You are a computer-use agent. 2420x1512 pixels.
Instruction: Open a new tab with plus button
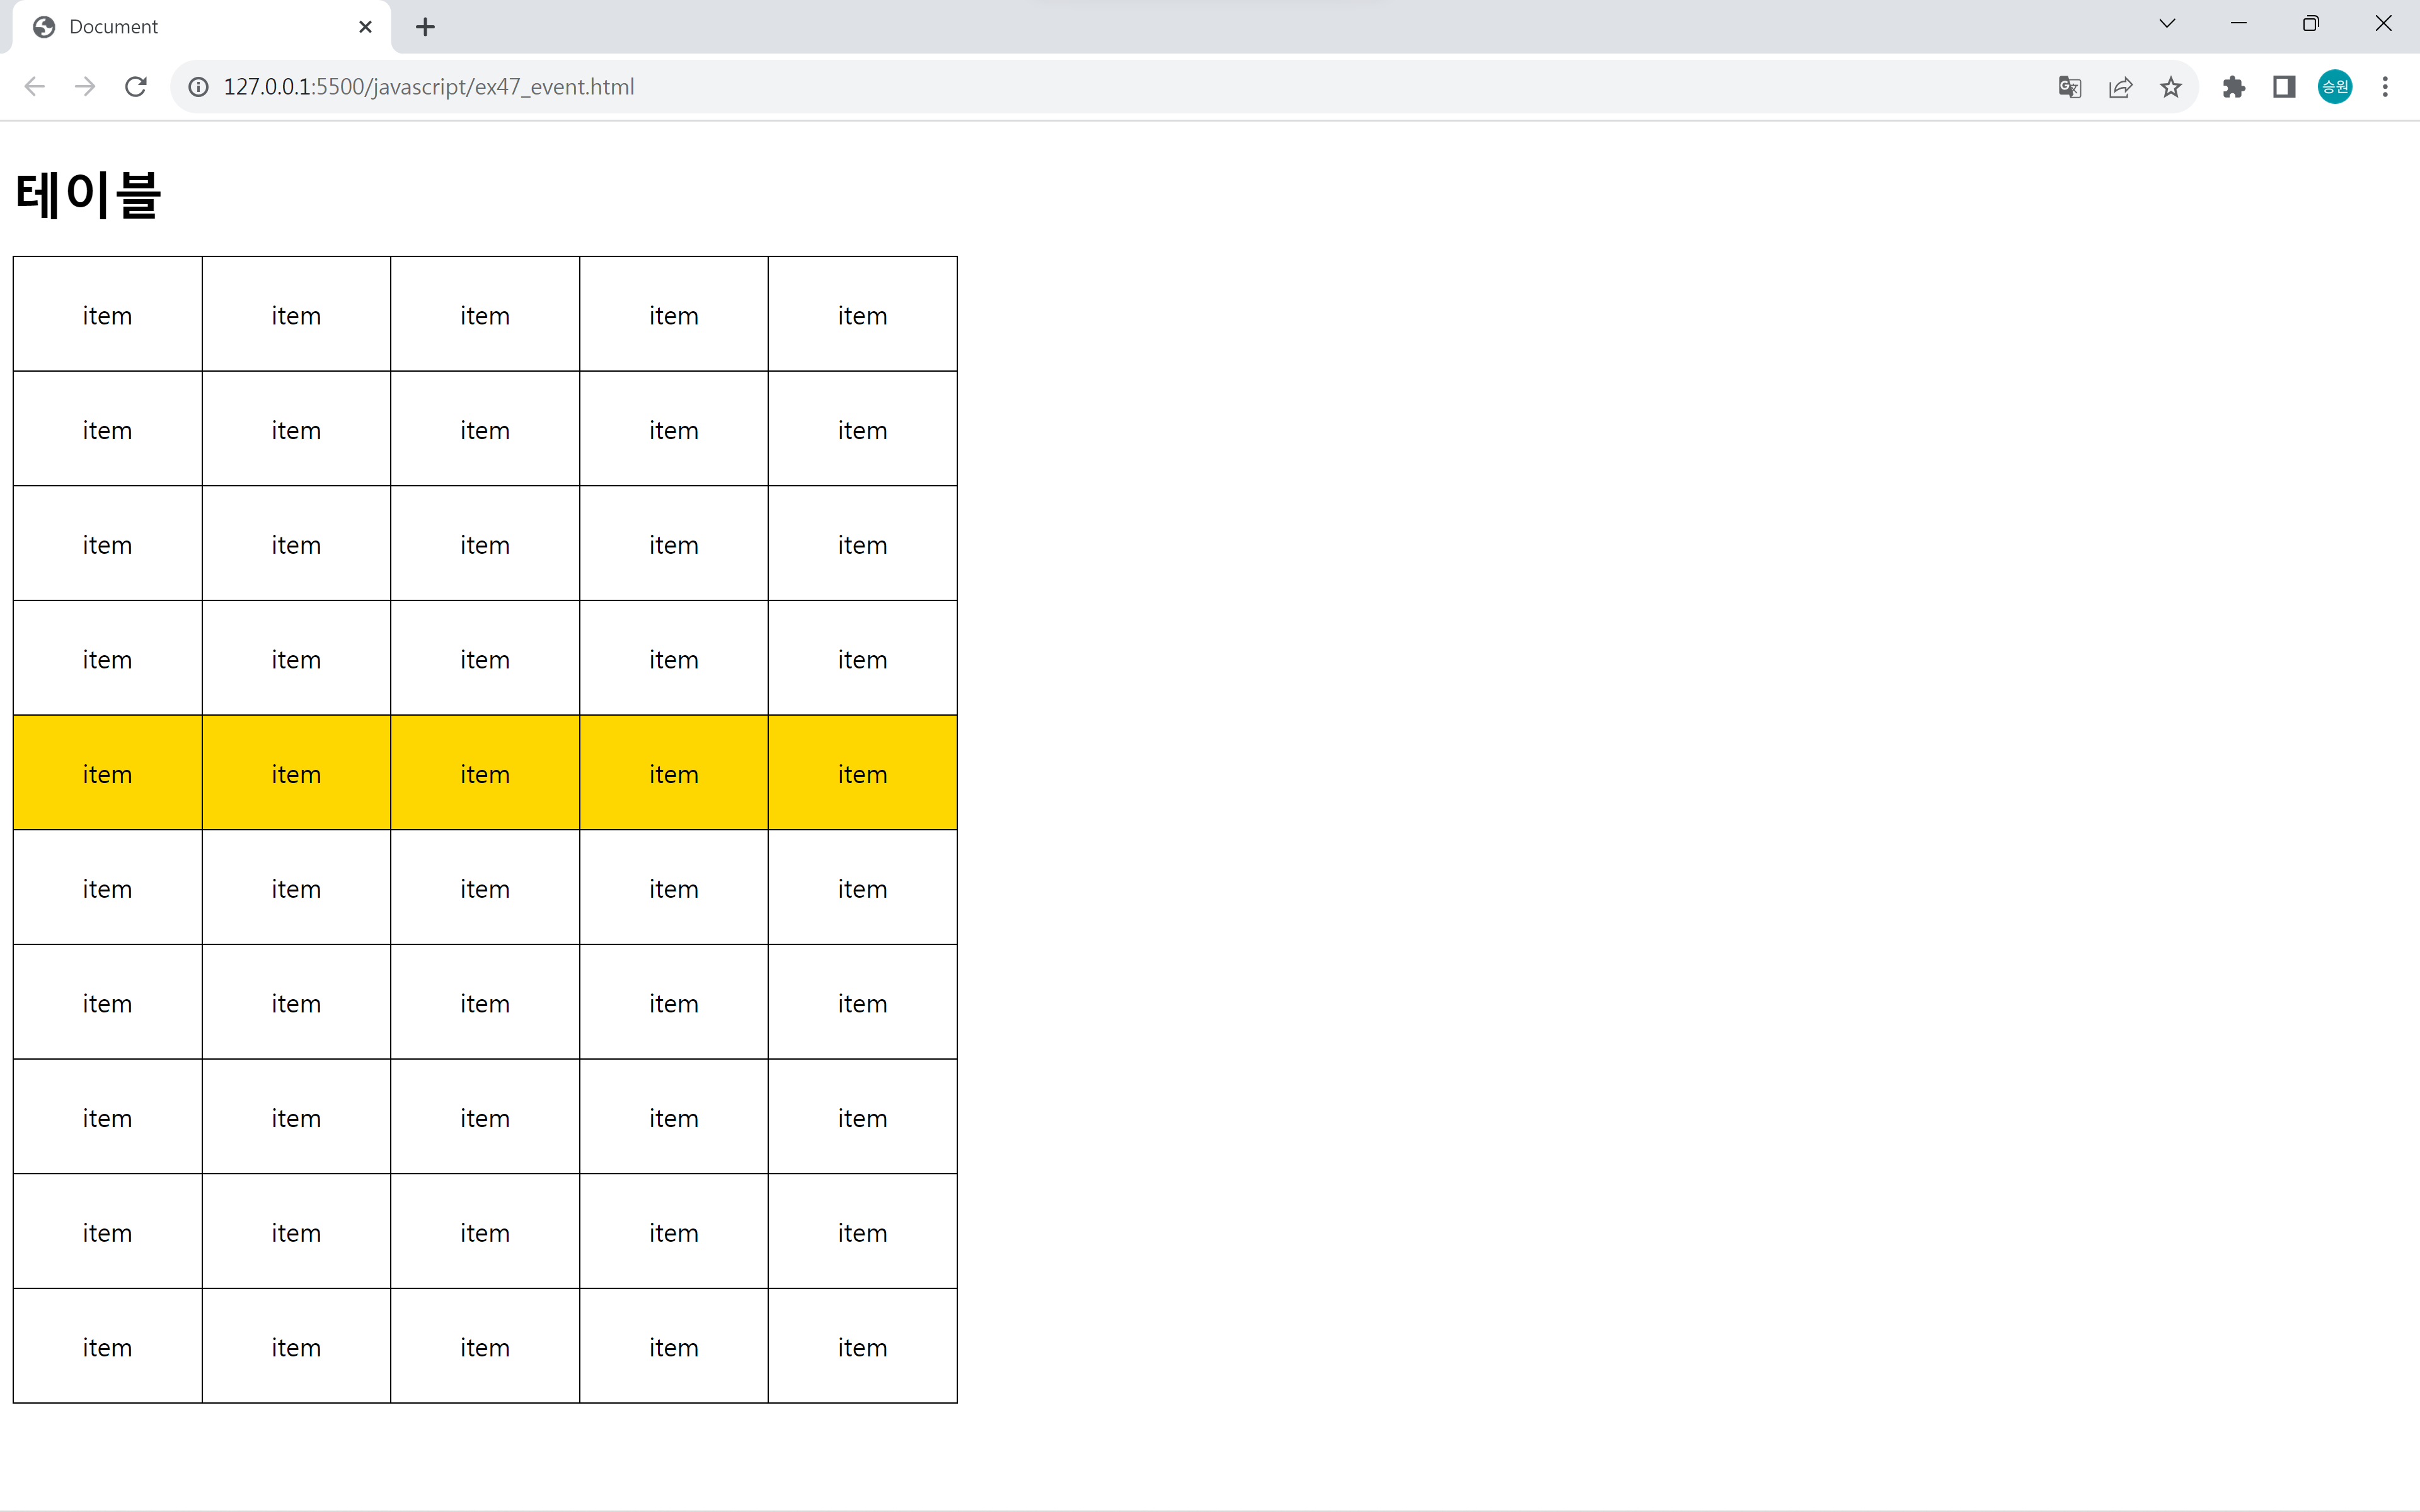coord(425,27)
